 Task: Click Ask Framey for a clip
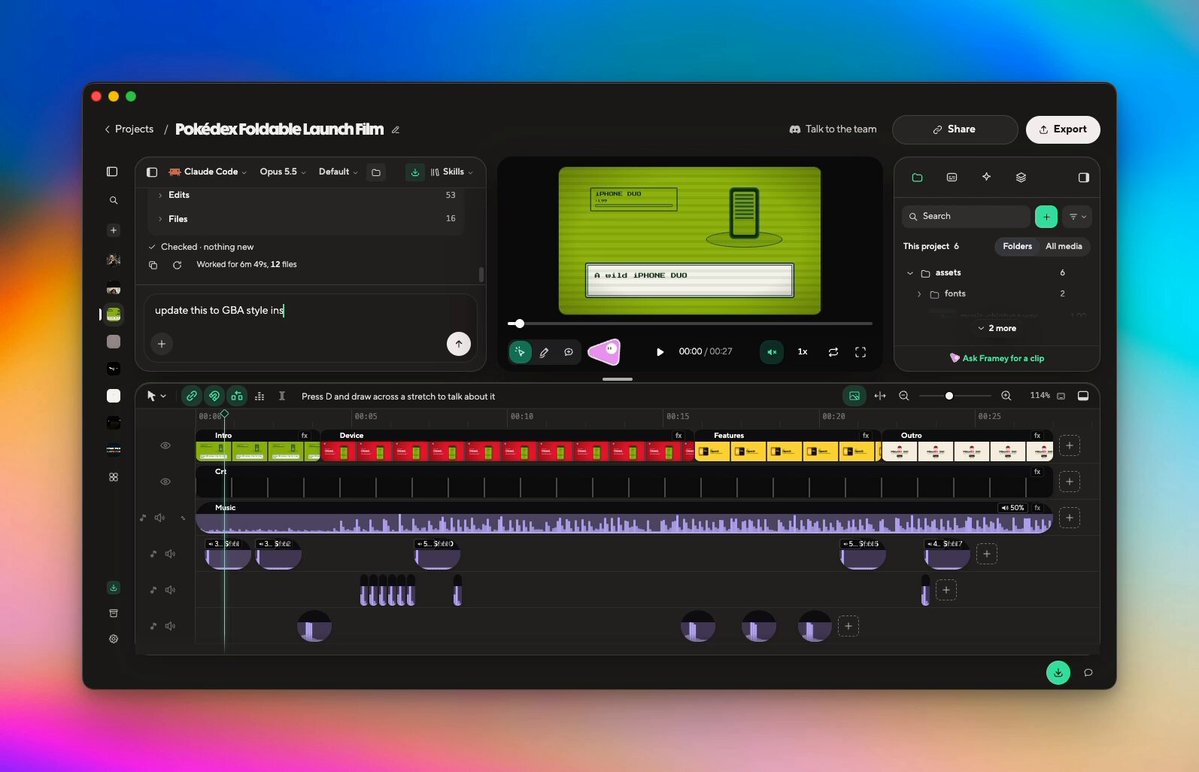(996, 358)
